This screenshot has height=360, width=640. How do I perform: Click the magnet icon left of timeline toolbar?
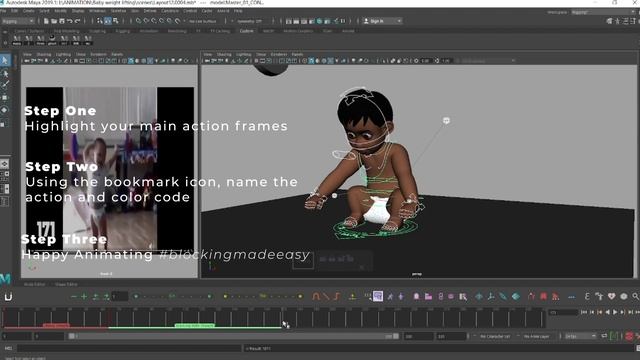[8, 297]
